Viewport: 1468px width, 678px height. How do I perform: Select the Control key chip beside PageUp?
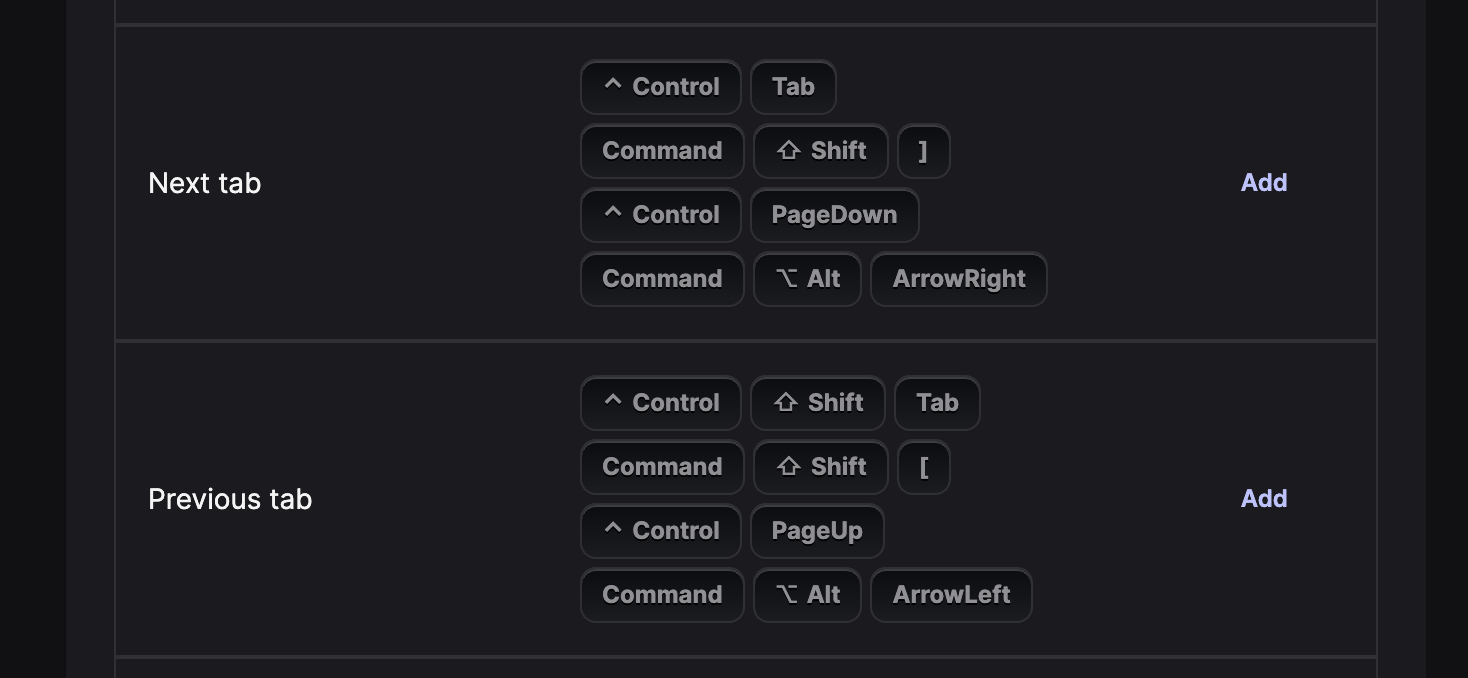tap(661, 531)
